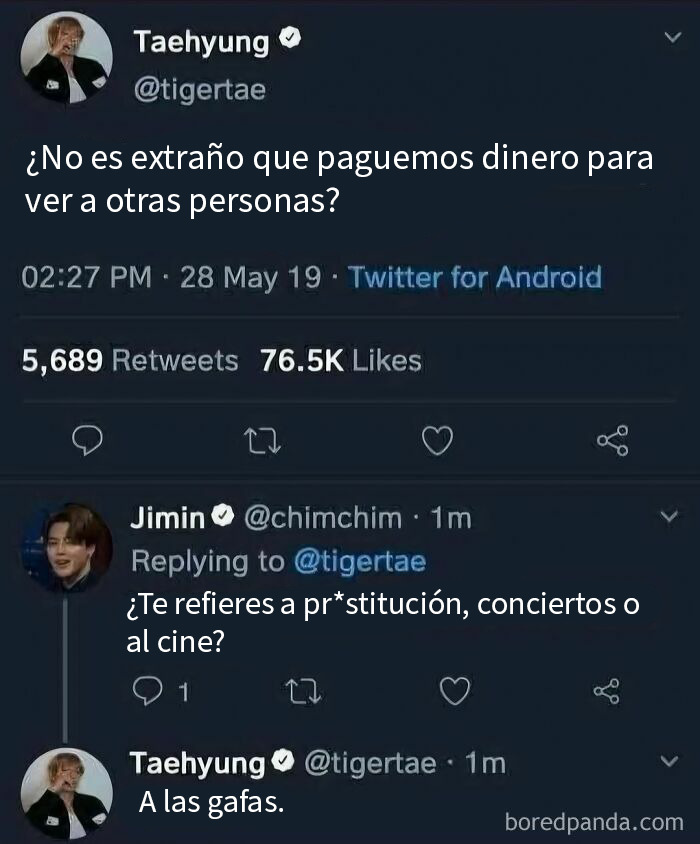Share Taehyung's tweet
This screenshot has height=844, width=700.
[611, 438]
